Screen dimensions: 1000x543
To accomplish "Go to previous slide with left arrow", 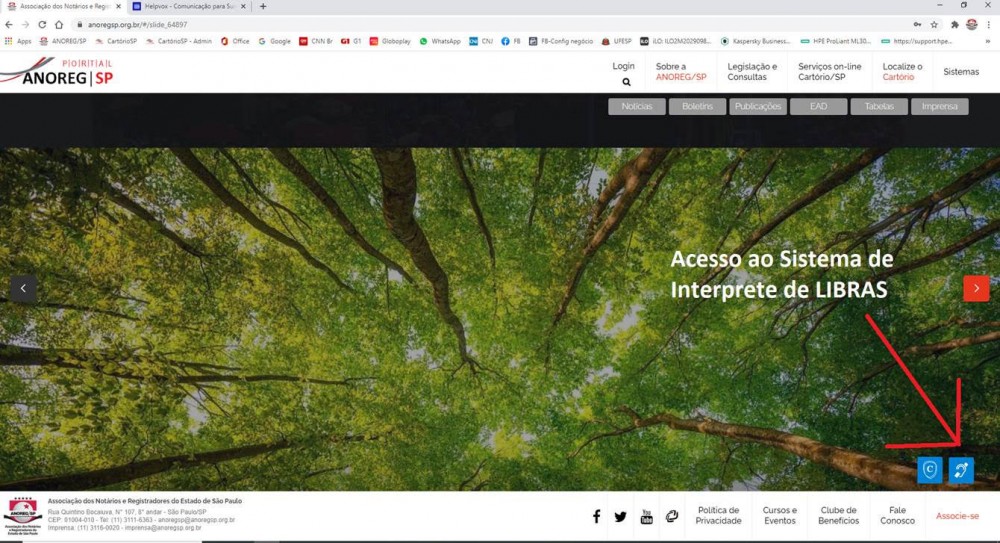I will 23,288.
